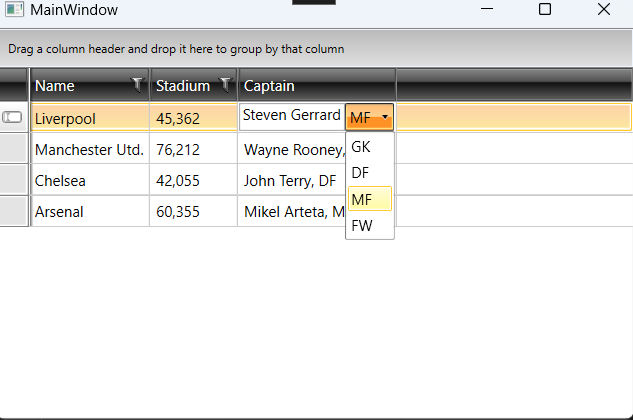Open the Stadium column filter funnel
The image size is (633, 420).
225,85
